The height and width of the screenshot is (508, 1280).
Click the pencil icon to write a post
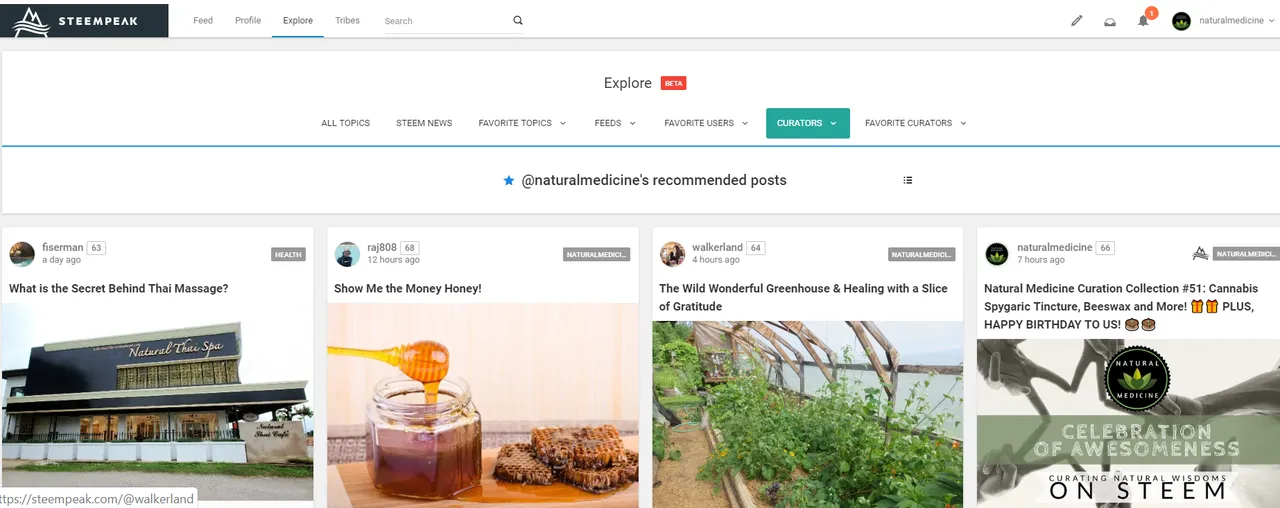tap(1077, 21)
